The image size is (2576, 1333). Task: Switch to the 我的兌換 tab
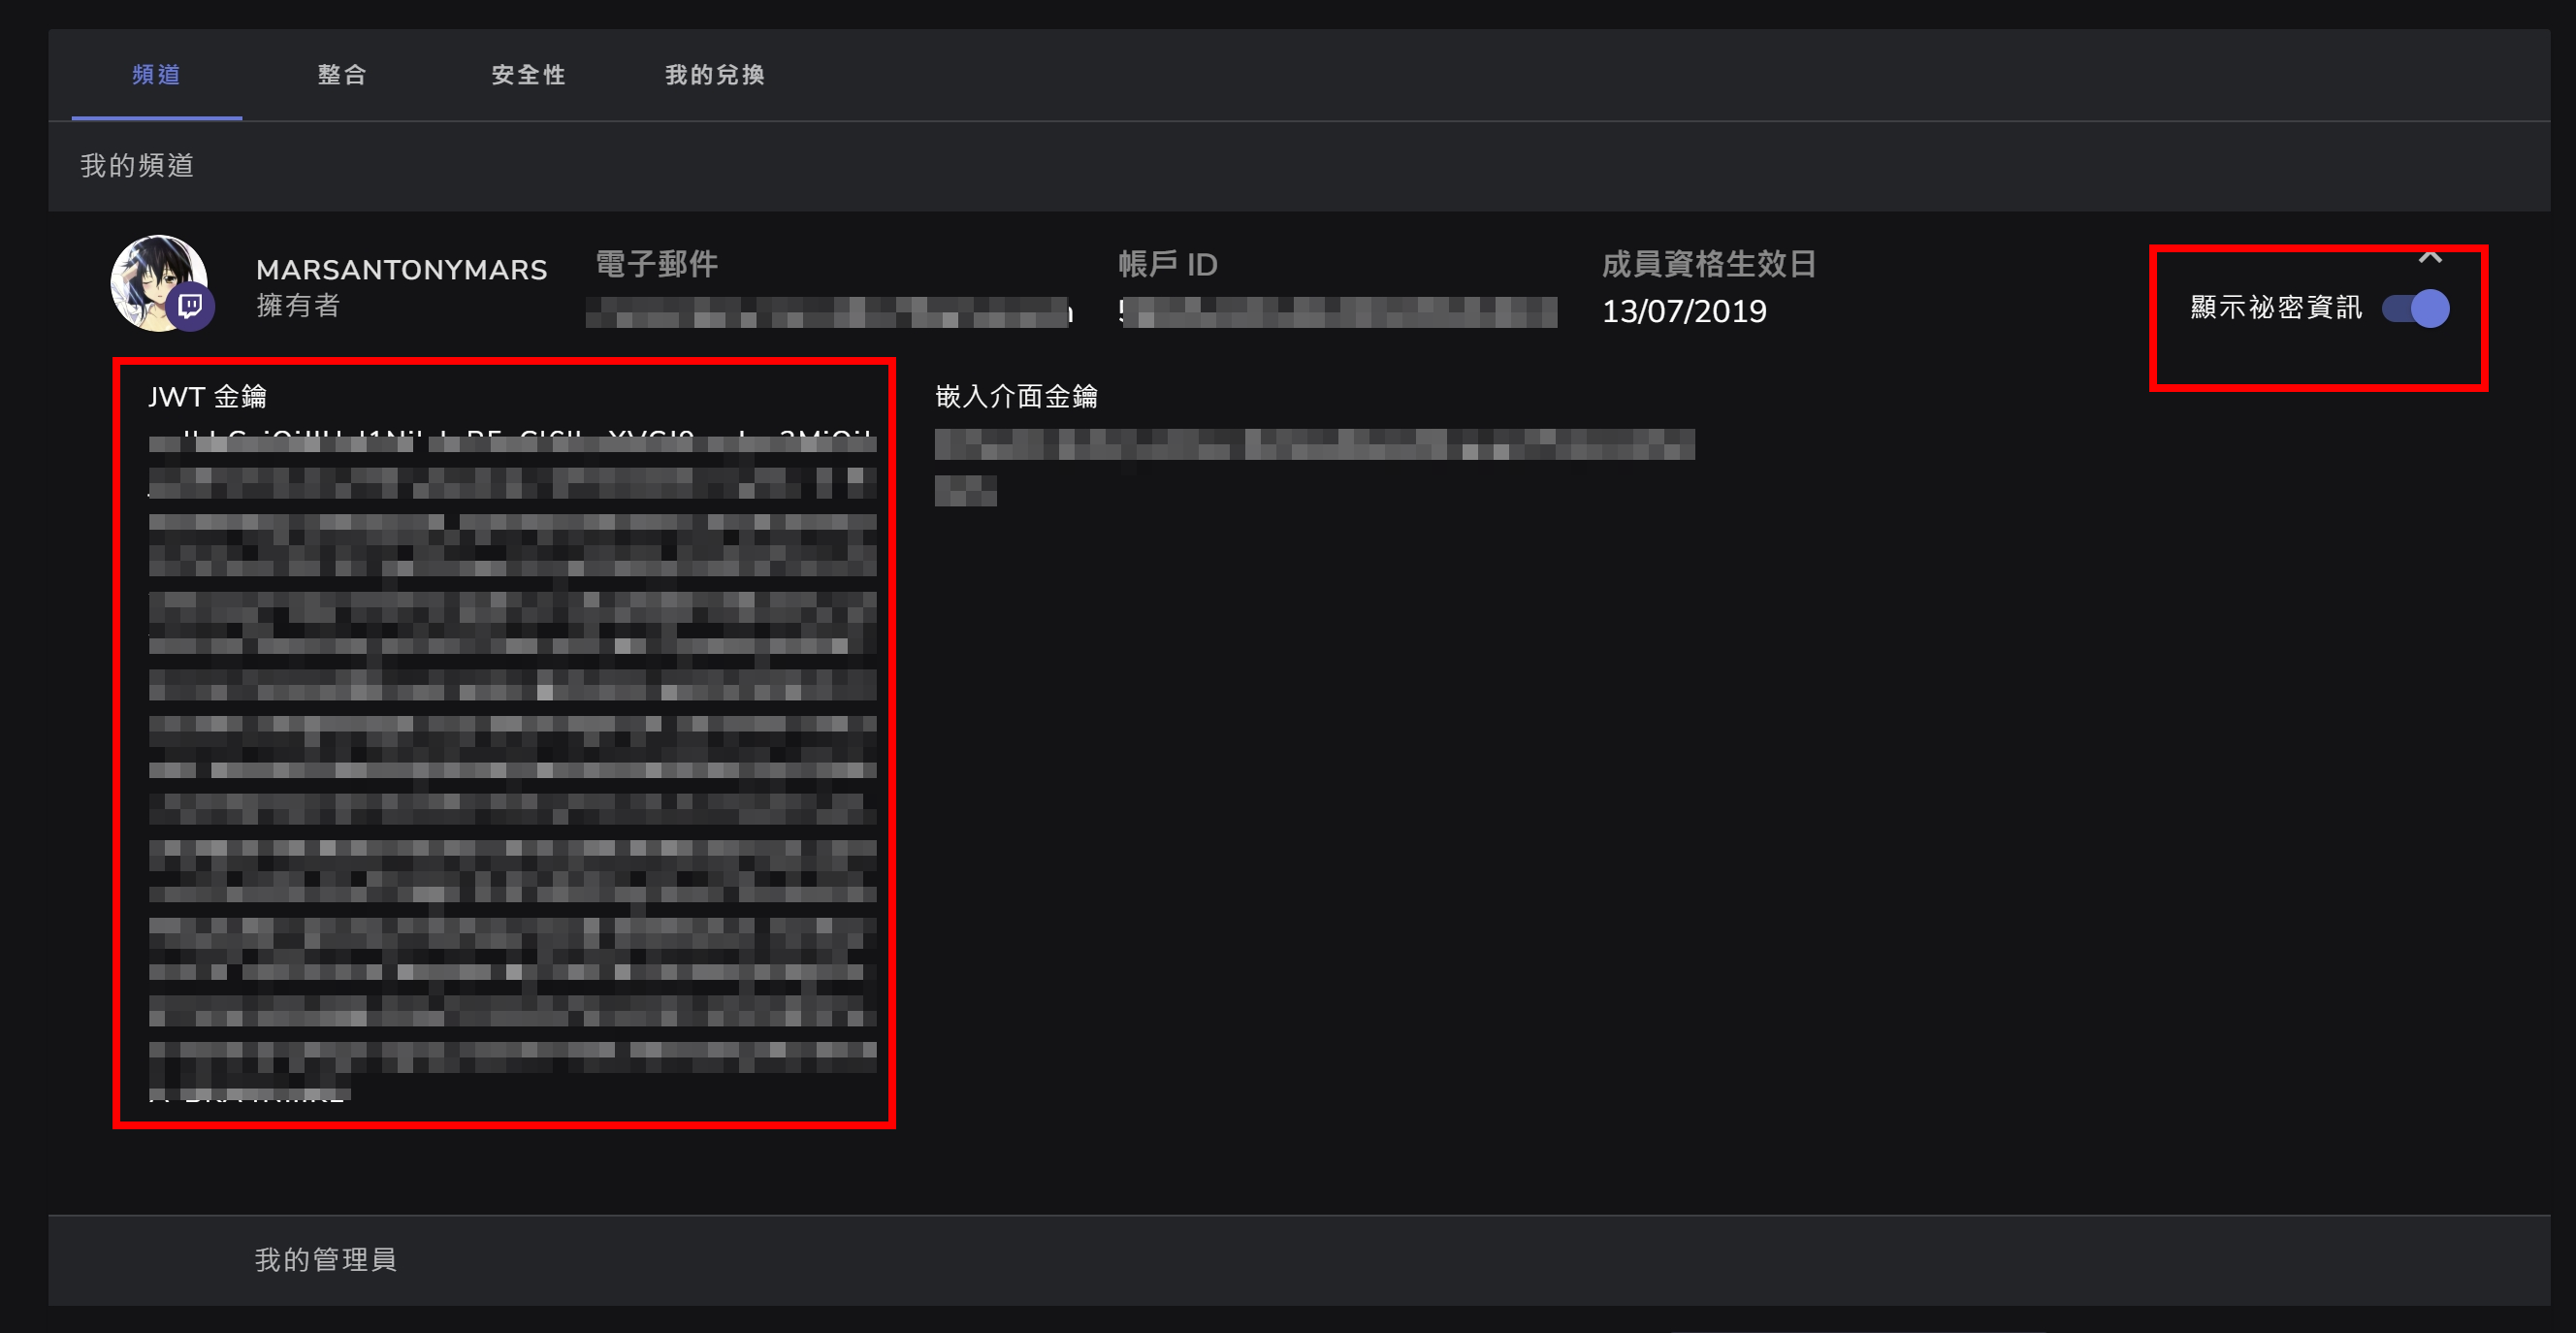coord(714,75)
